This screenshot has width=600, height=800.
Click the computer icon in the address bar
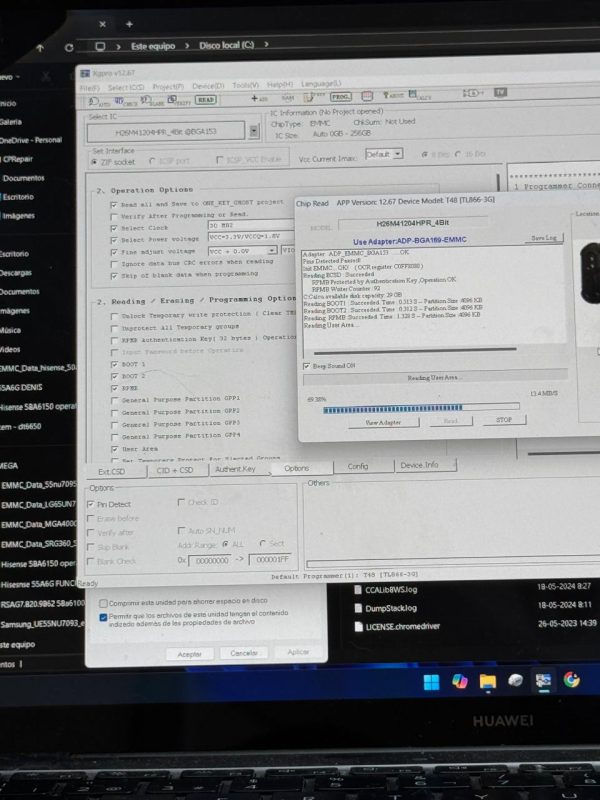[101, 46]
